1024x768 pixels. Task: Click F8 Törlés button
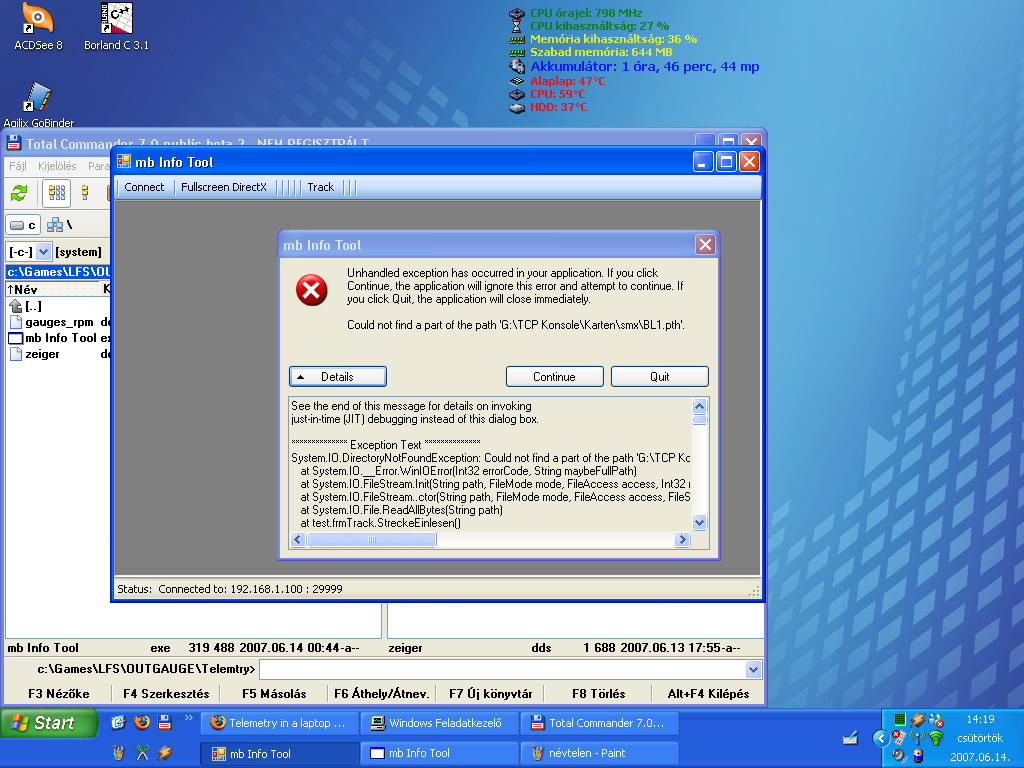coord(598,694)
